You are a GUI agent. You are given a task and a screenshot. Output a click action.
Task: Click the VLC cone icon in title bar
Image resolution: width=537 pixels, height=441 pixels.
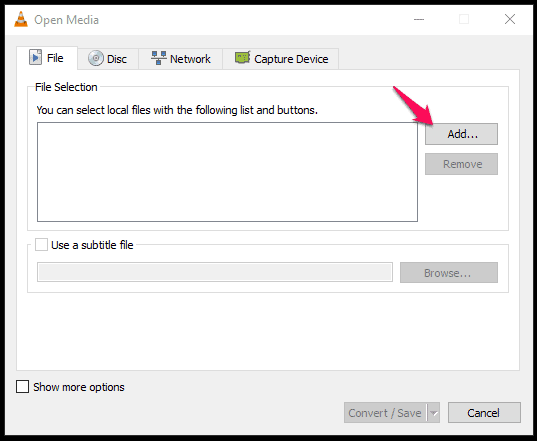point(21,19)
